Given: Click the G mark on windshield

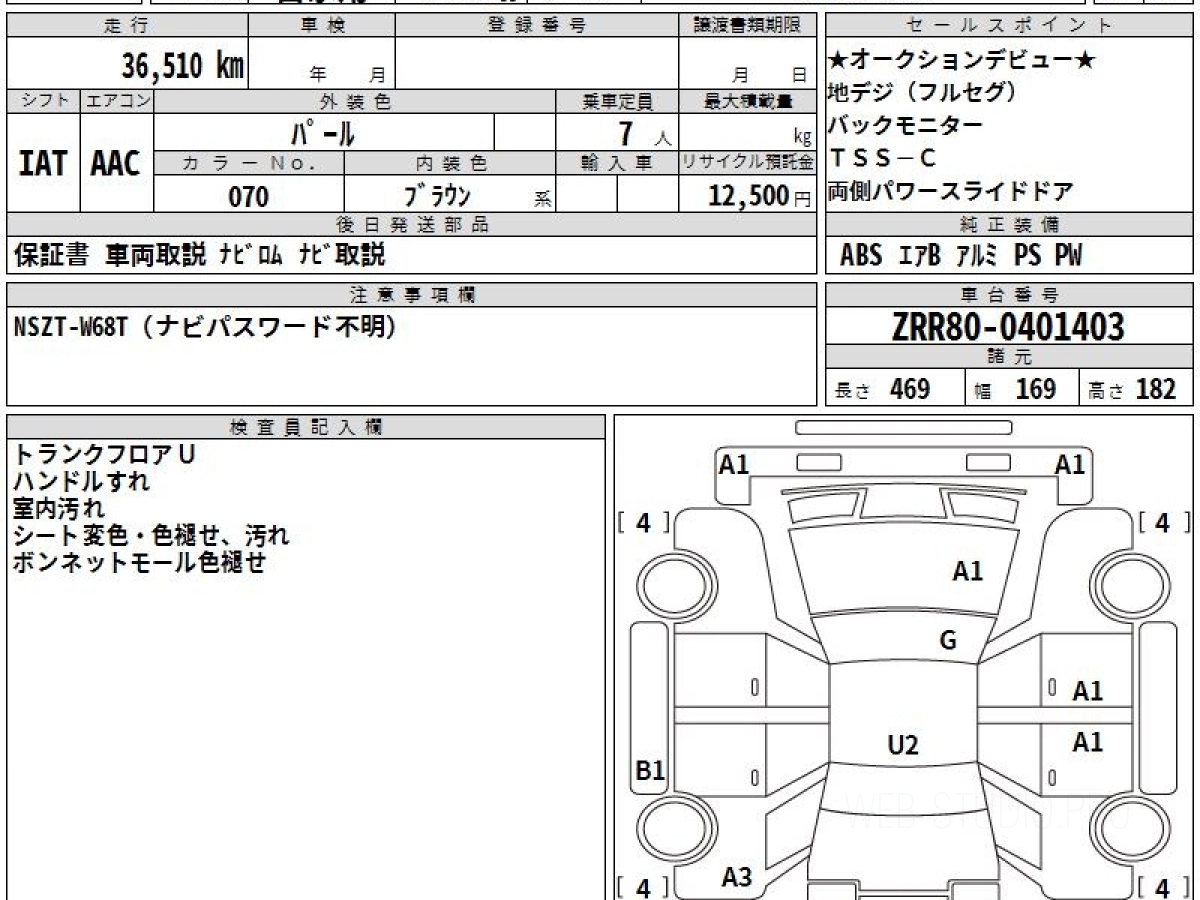Looking at the screenshot, I should 948,640.
